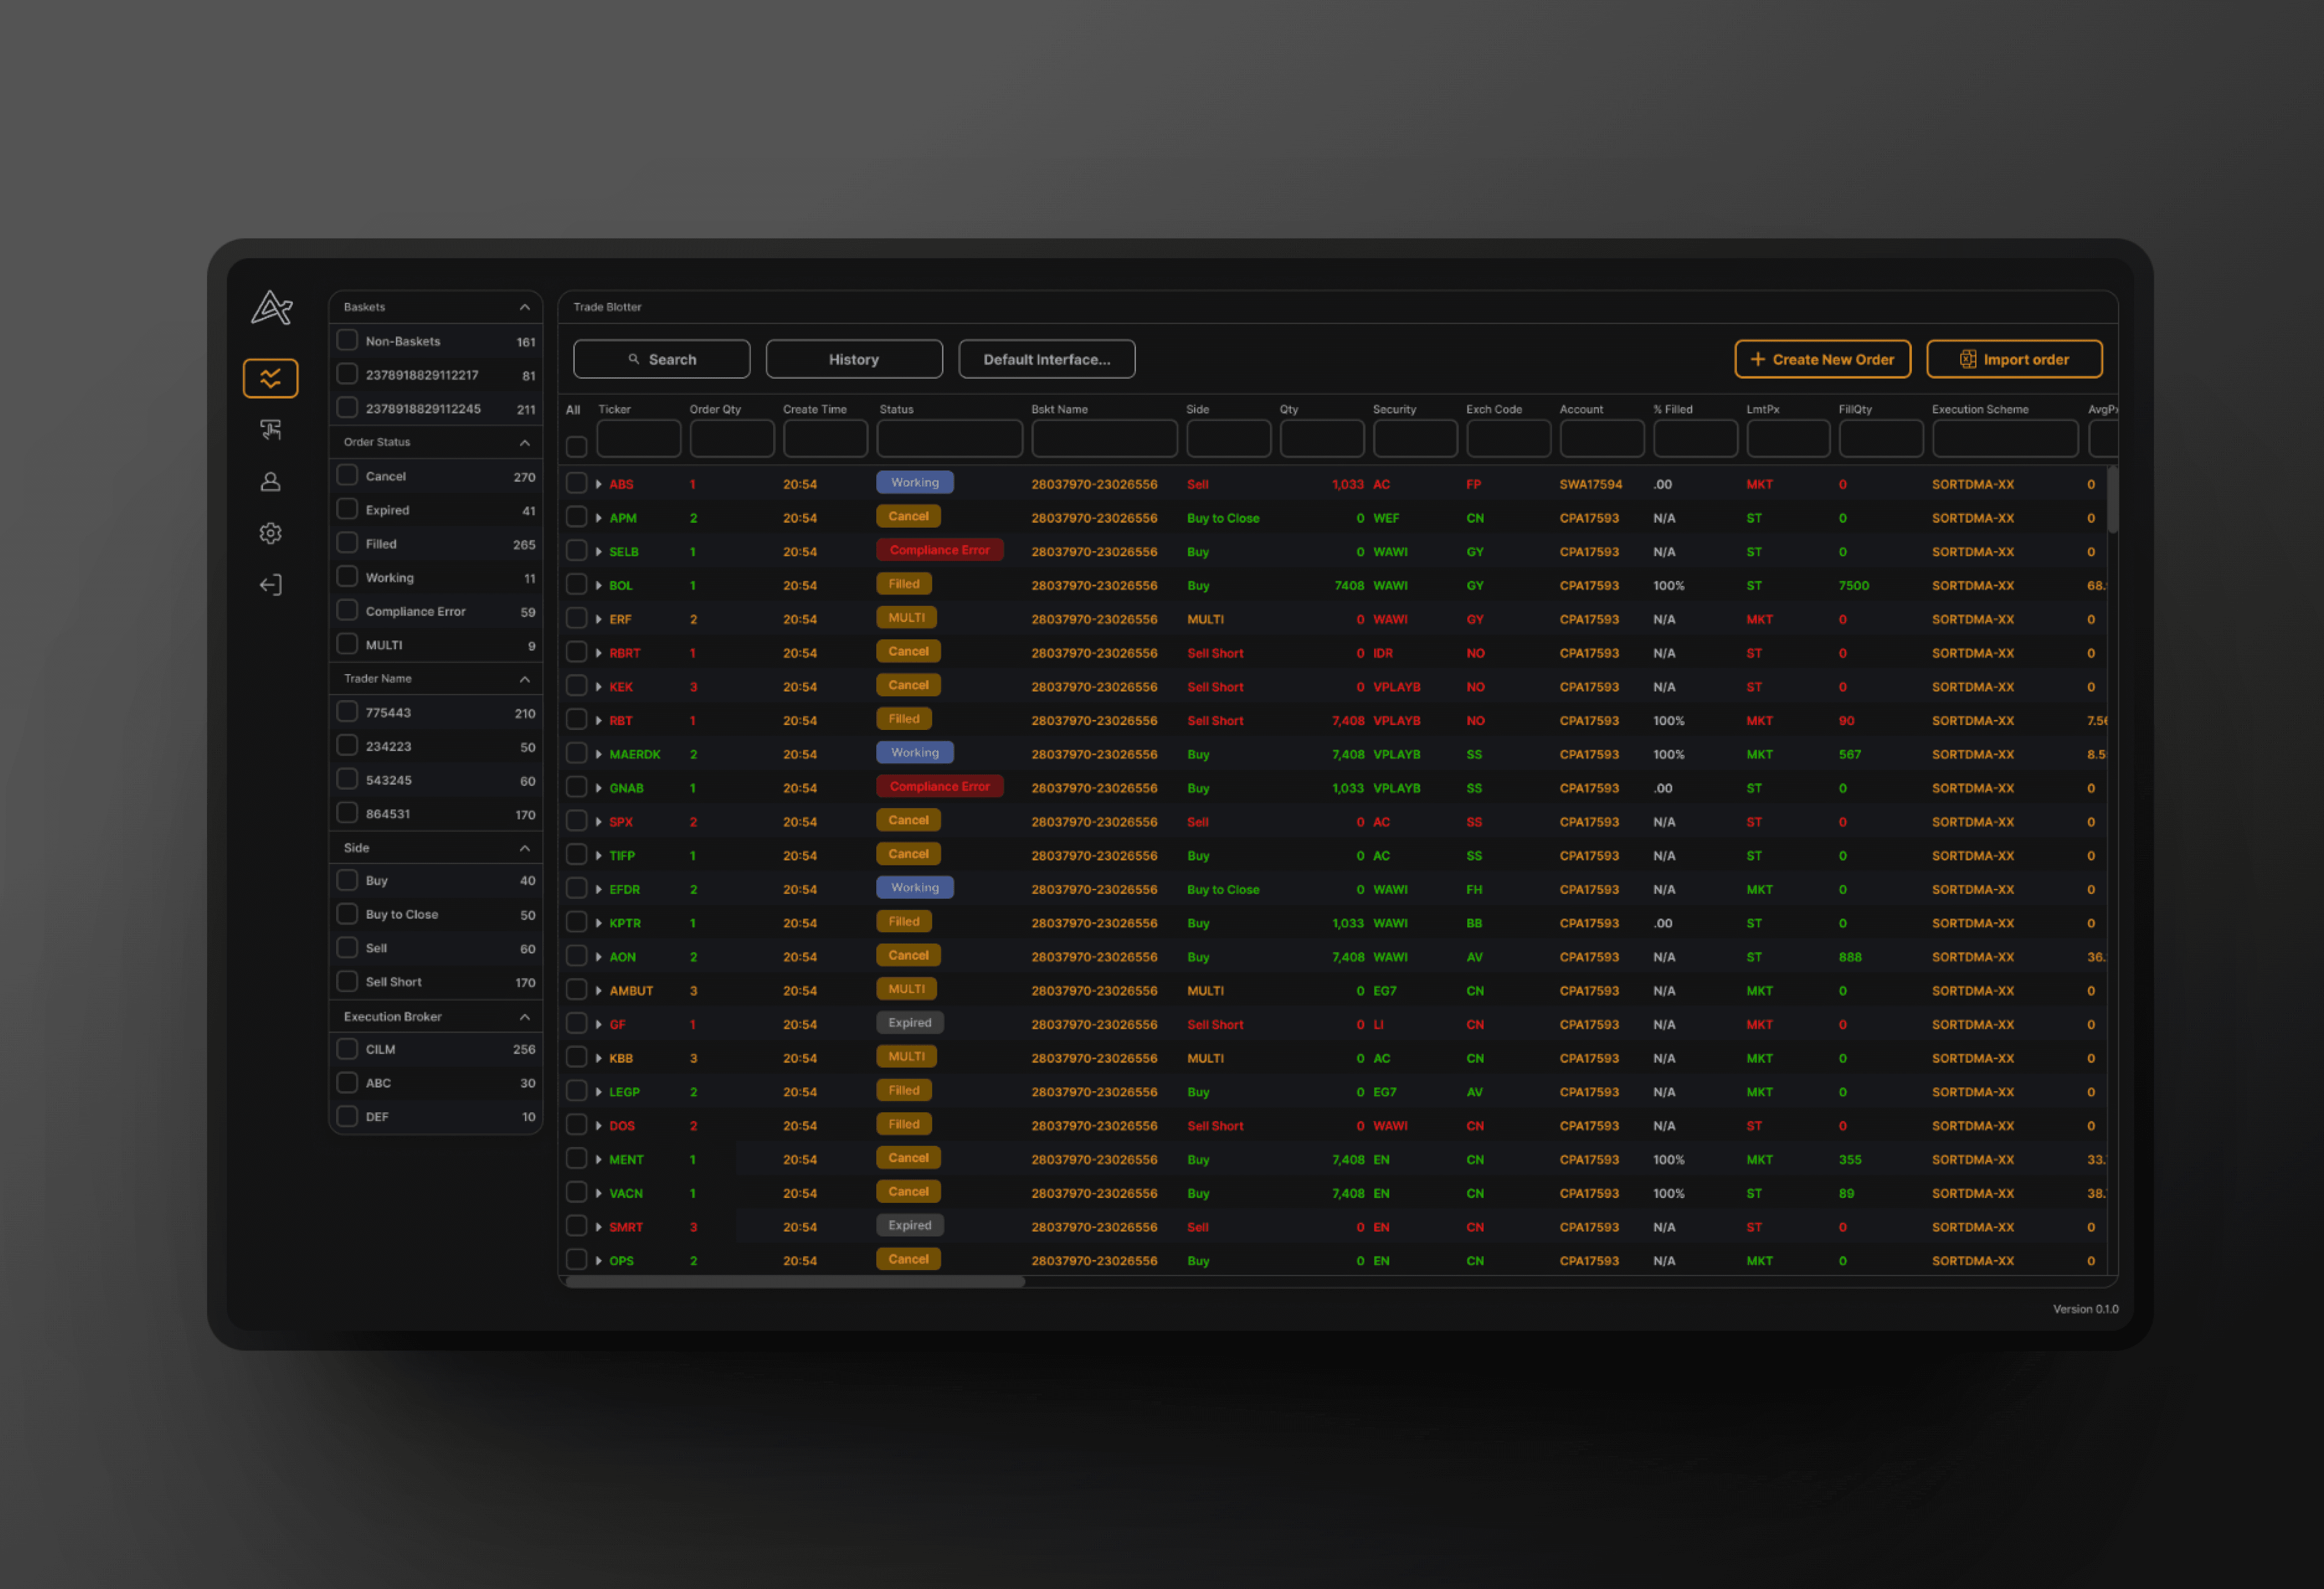The width and height of the screenshot is (2324, 1589).
Task: Click Import order
Action: coord(2014,359)
